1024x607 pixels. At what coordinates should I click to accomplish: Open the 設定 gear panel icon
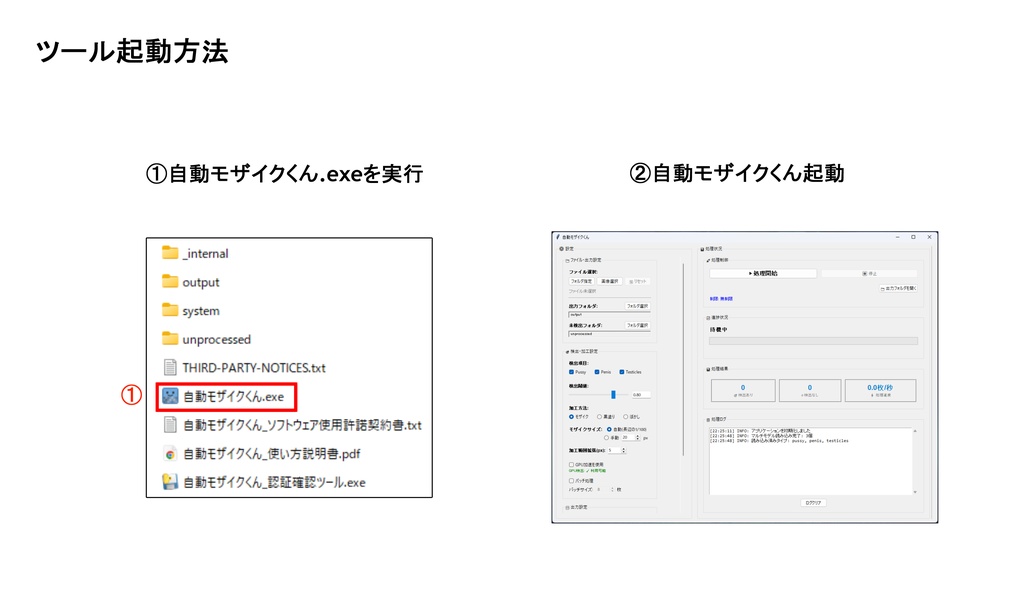pos(561,248)
